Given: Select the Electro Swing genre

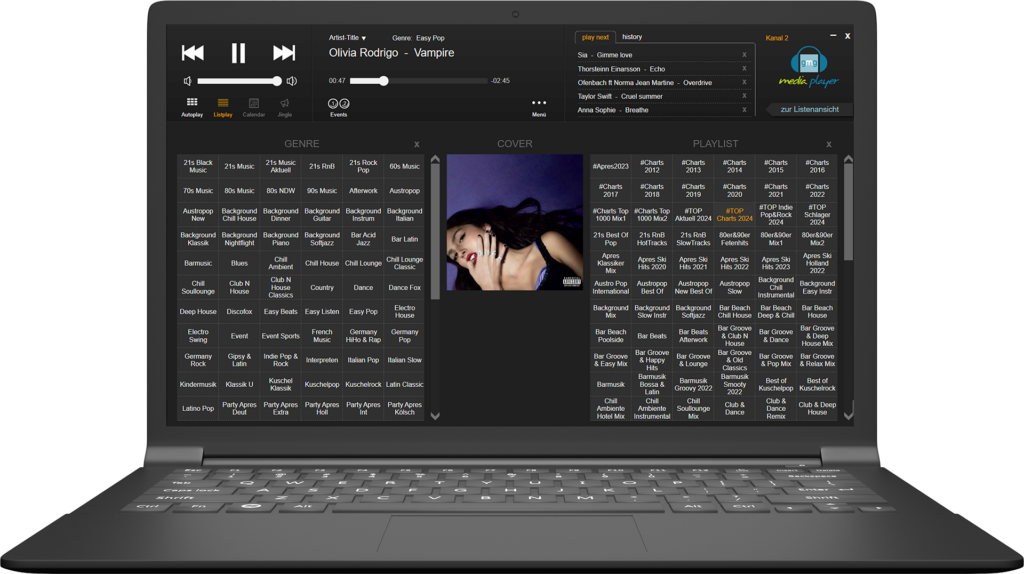Looking at the screenshot, I should pos(198,336).
